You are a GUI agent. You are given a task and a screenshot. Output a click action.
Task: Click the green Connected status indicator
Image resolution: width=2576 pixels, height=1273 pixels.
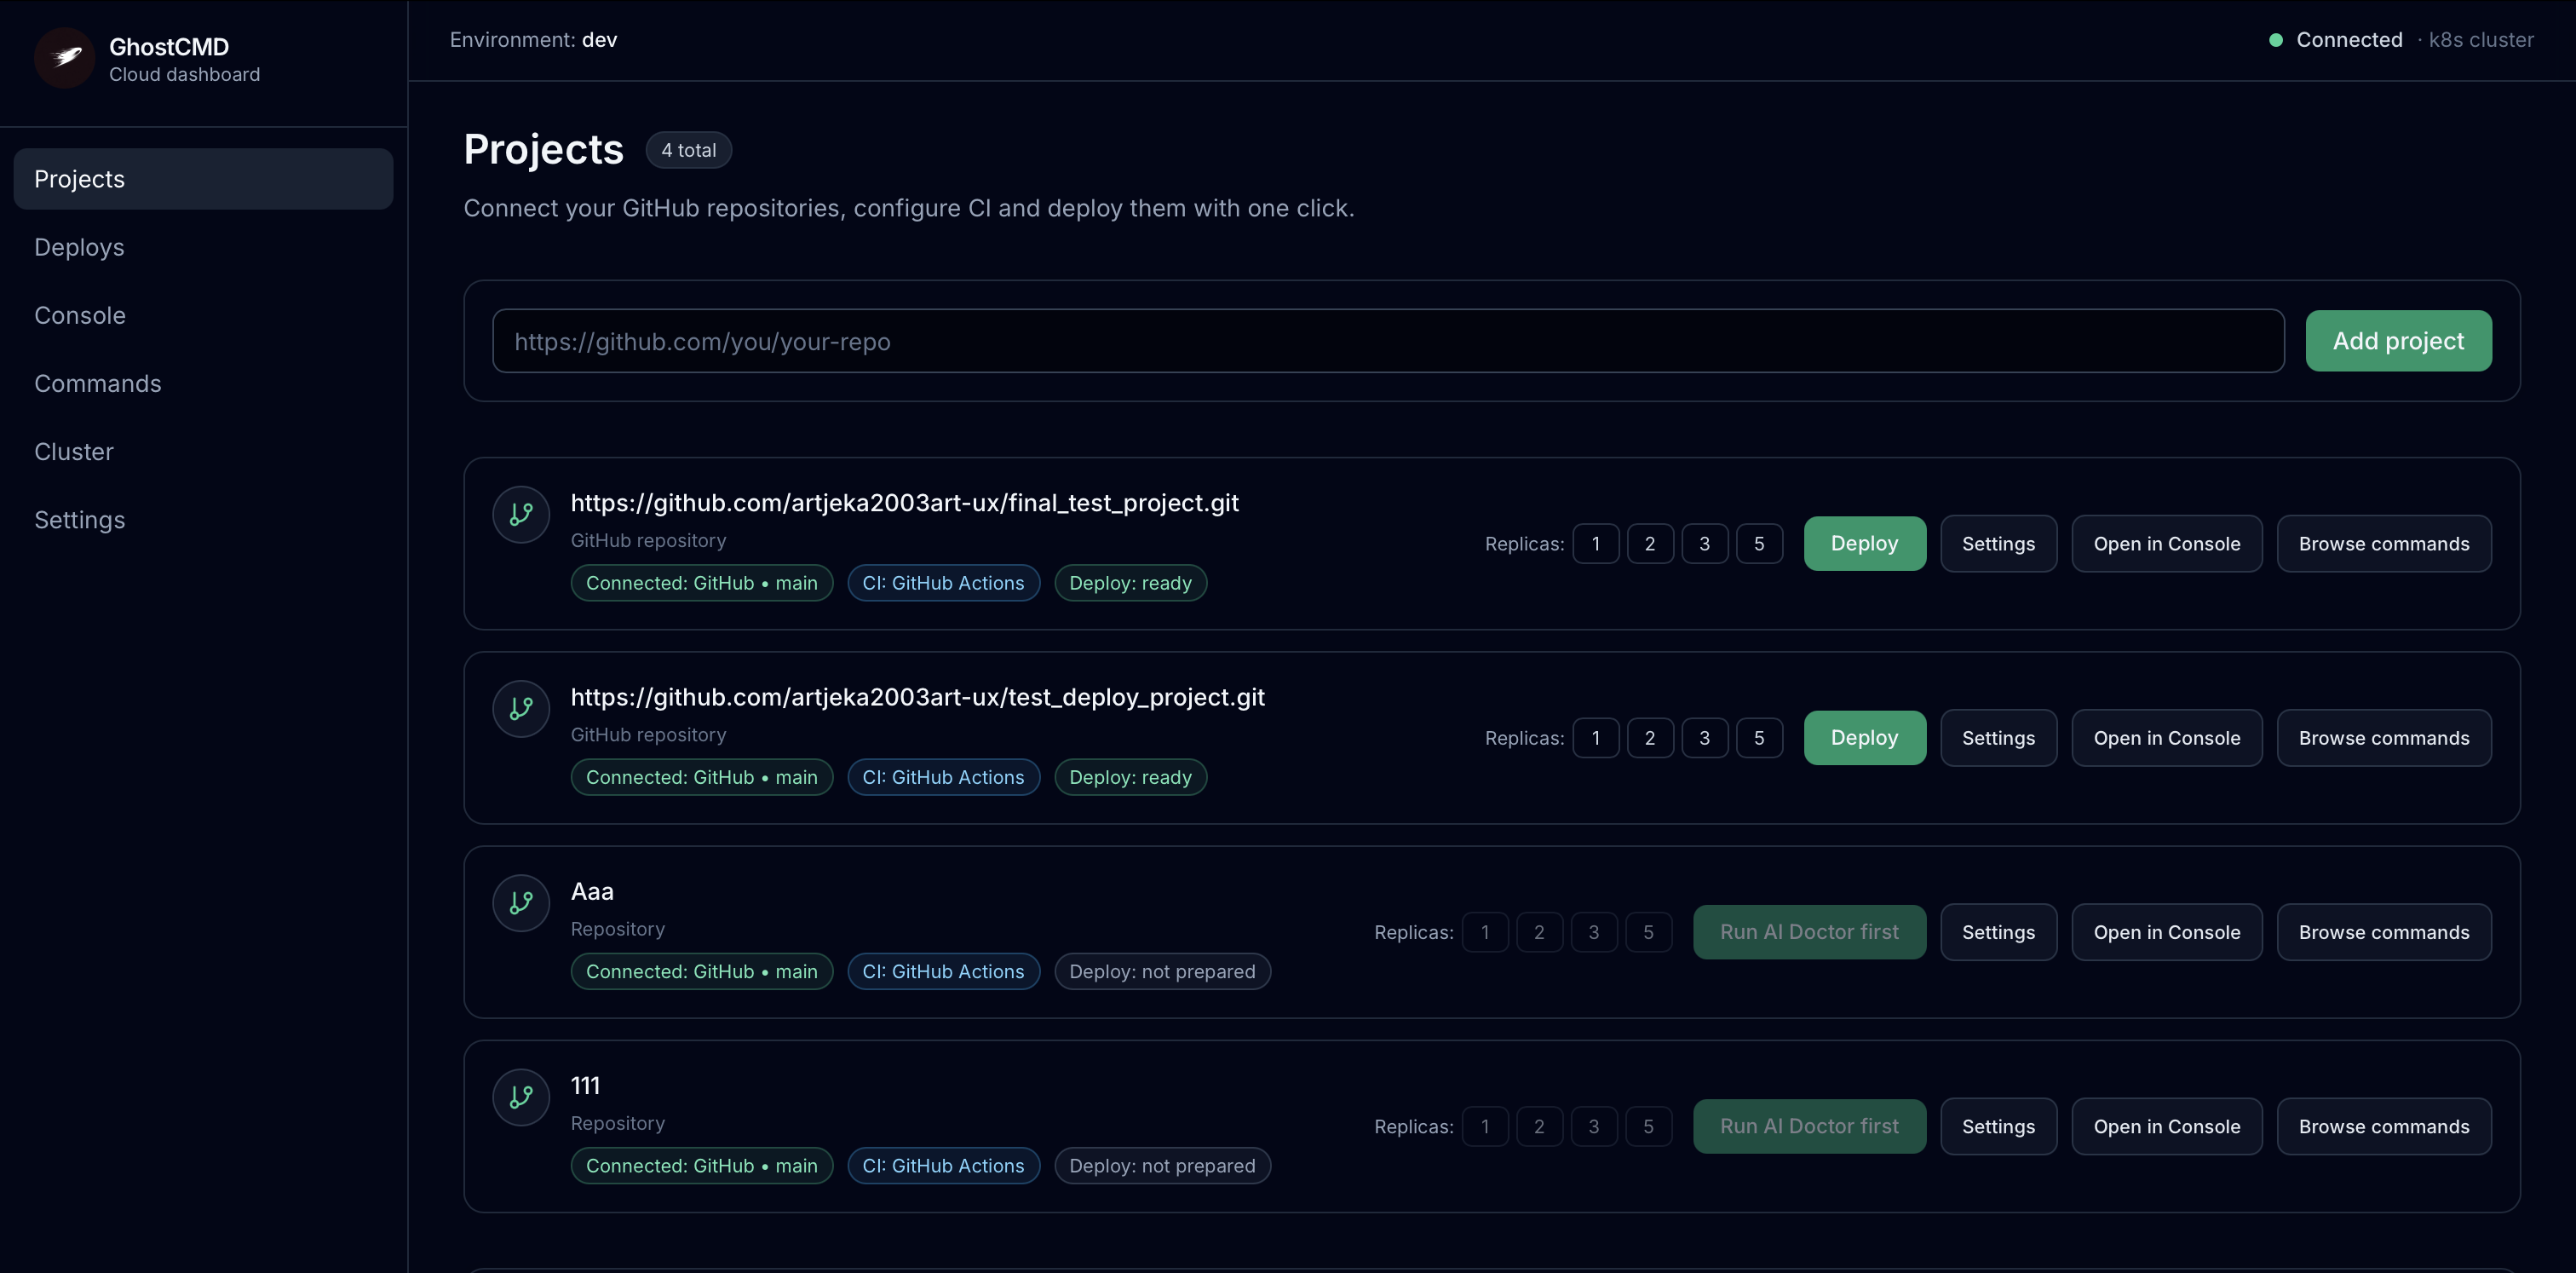click(x=2275, y=39)
